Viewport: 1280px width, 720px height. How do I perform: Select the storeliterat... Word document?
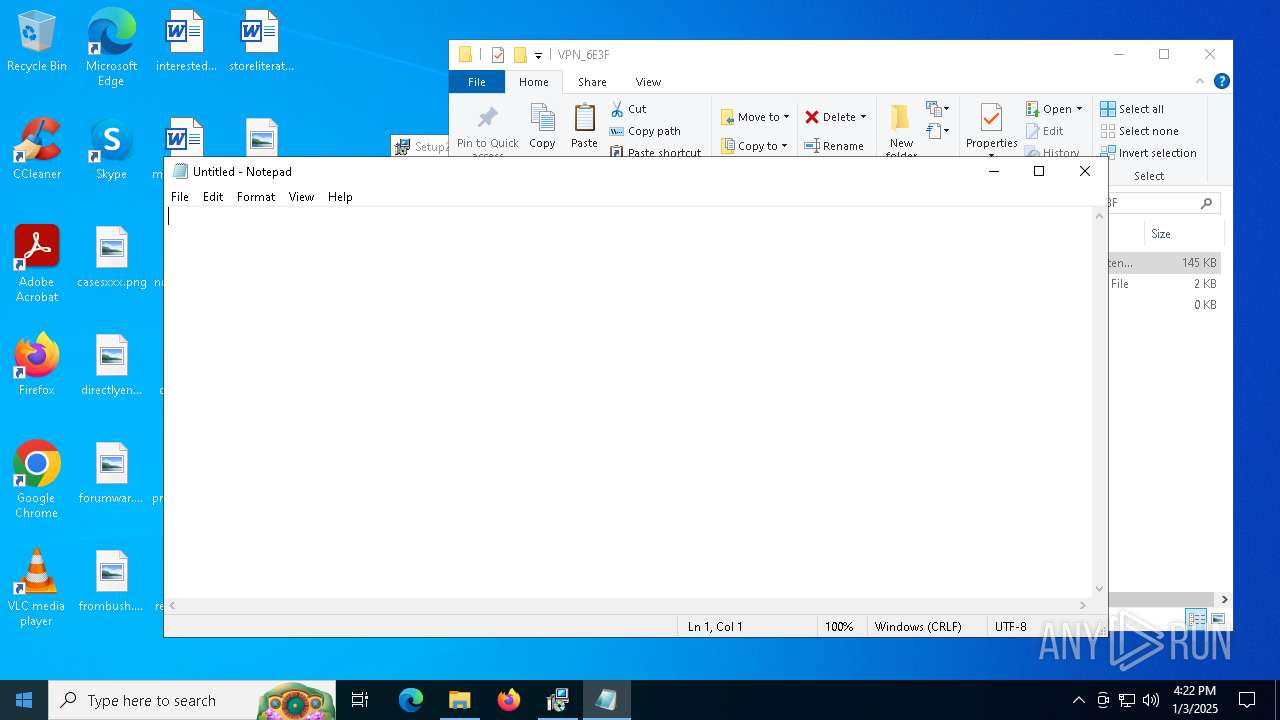(x=261, y=42)
